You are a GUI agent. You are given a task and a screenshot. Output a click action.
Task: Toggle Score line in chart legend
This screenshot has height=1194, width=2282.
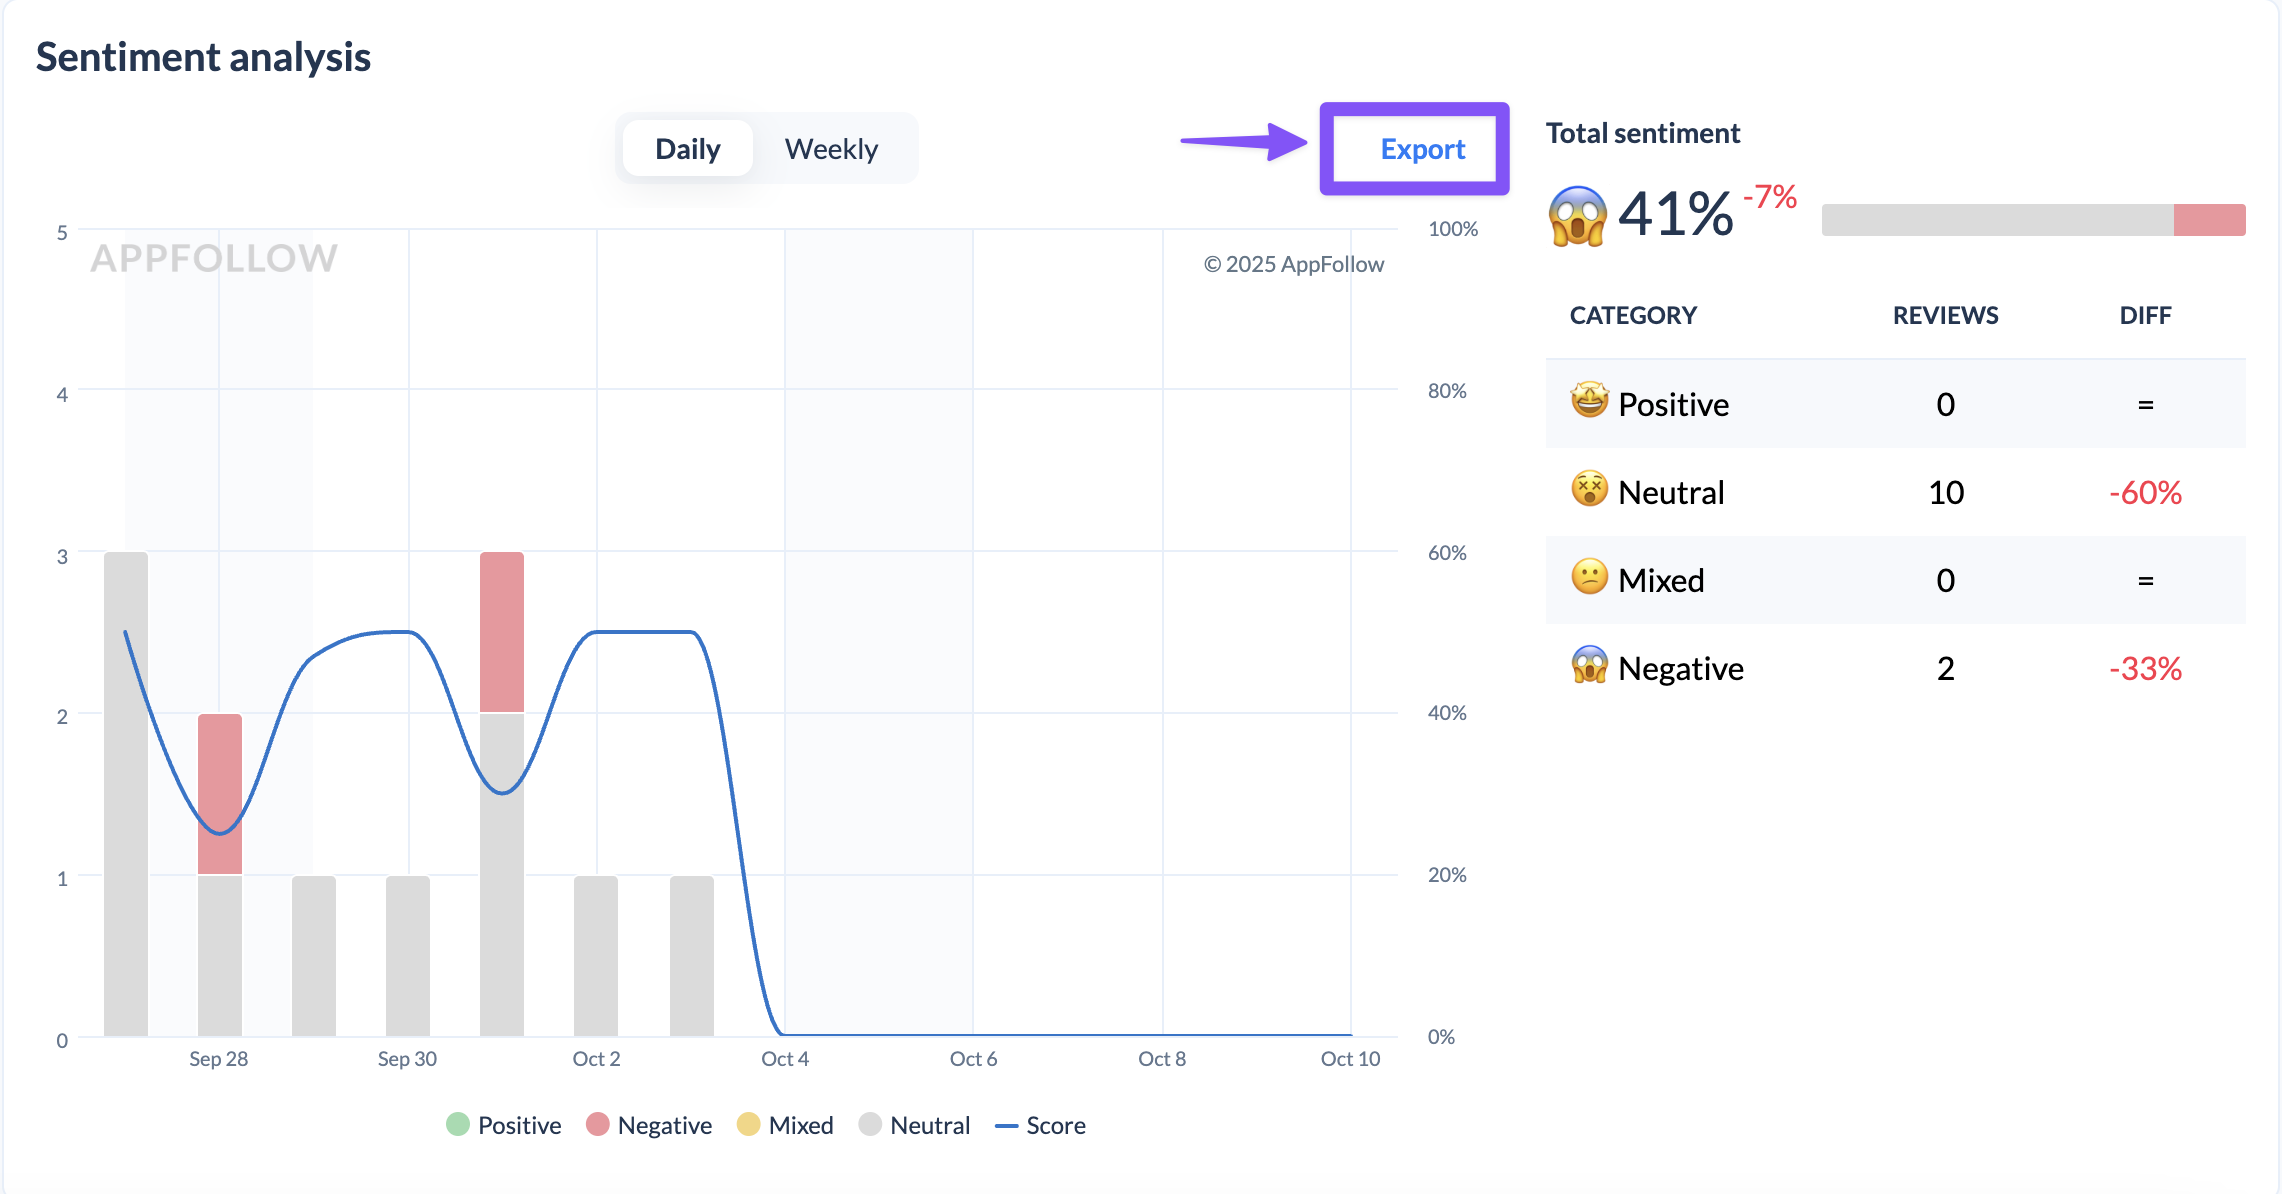[1040, 1125]
